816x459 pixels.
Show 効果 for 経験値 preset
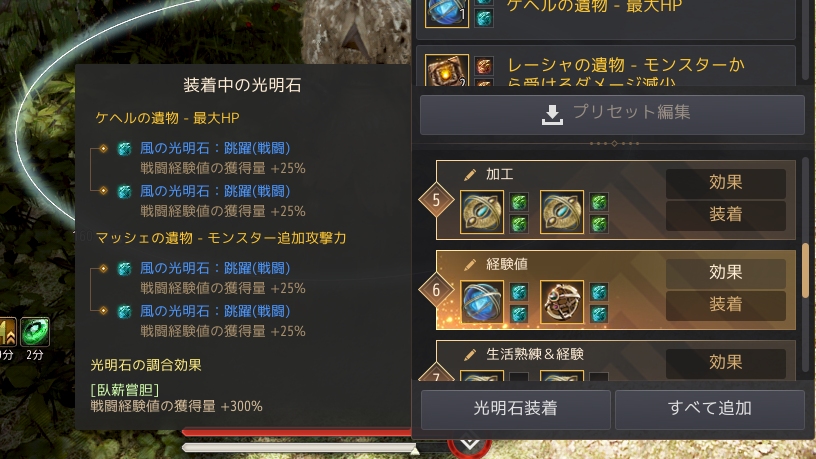725,273
